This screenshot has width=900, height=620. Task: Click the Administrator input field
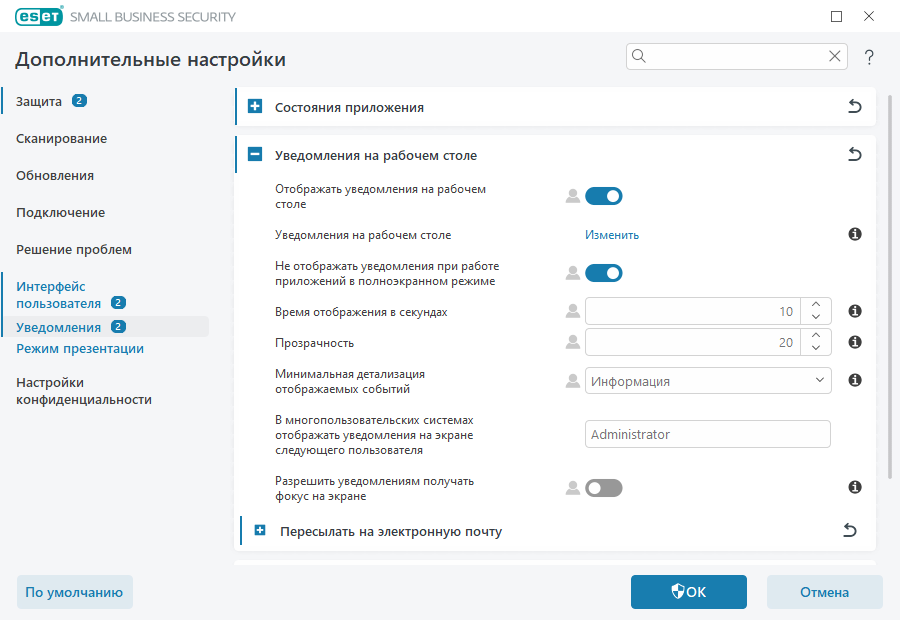[x=707, y=434]
